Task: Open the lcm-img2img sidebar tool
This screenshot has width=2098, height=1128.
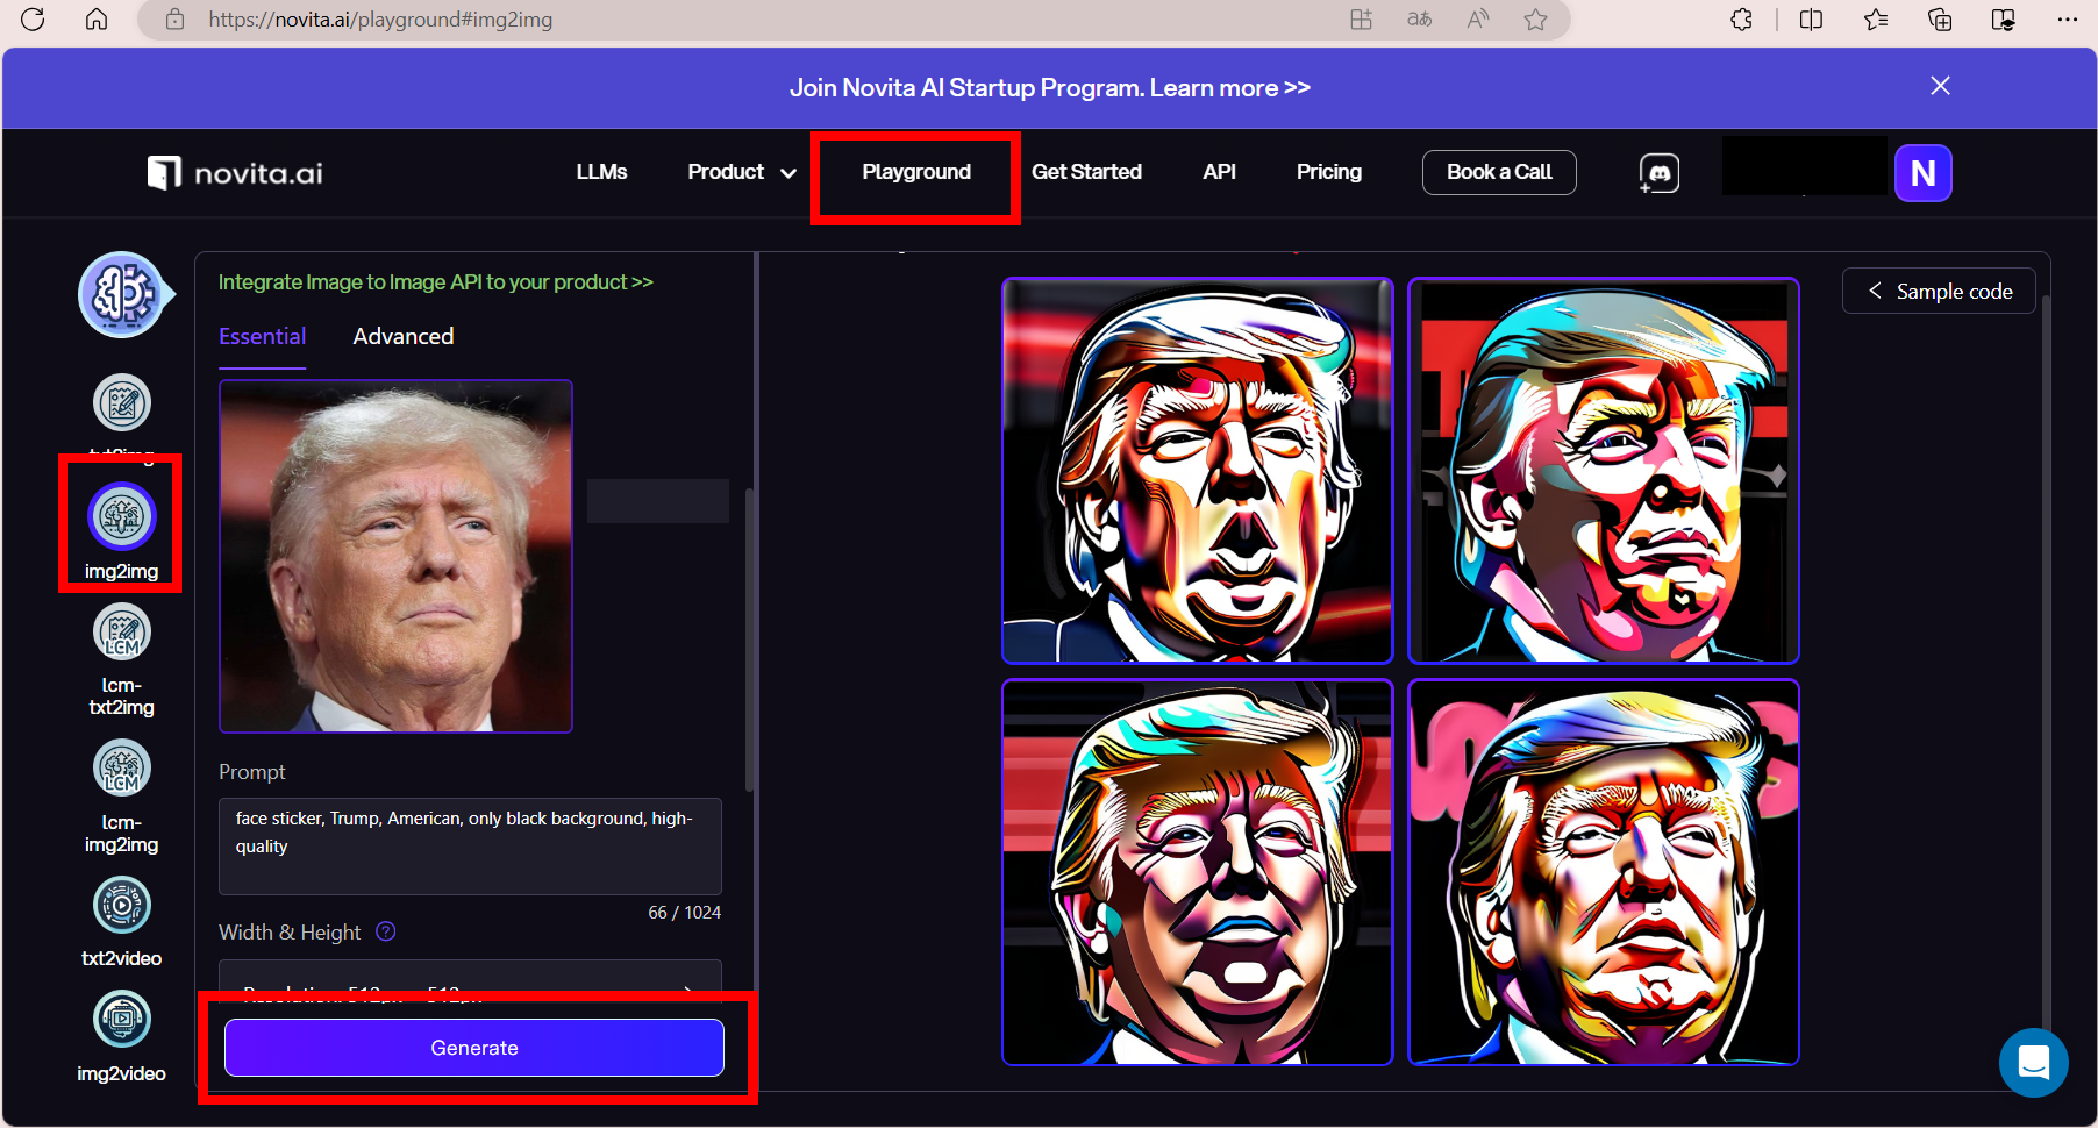Action: click(x=121, y=770)
